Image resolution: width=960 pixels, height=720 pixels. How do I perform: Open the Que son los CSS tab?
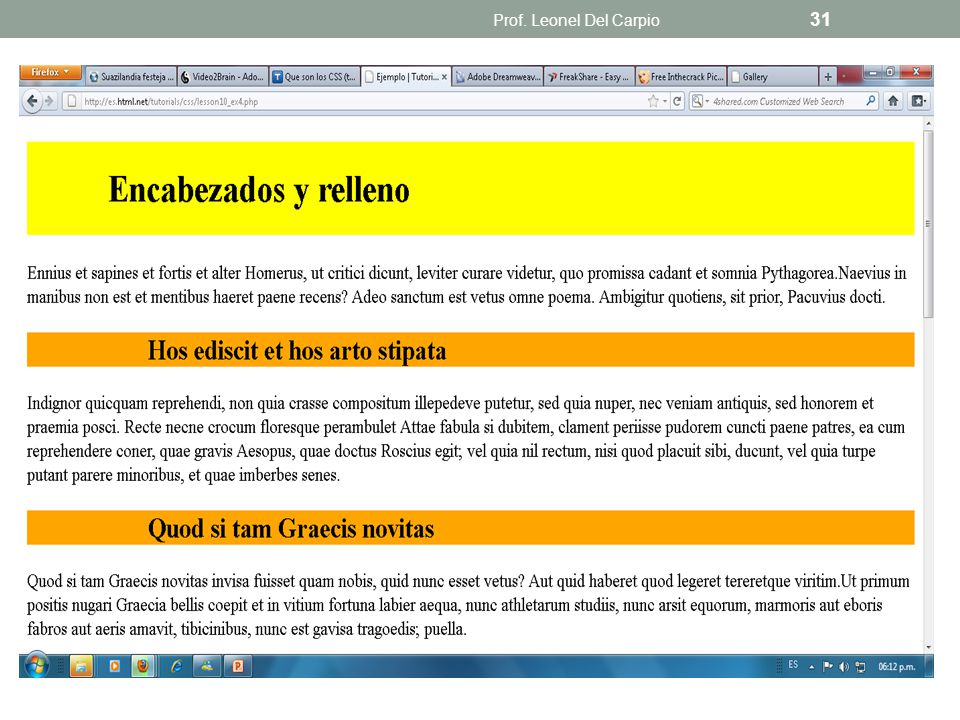(x=314, y=77)
